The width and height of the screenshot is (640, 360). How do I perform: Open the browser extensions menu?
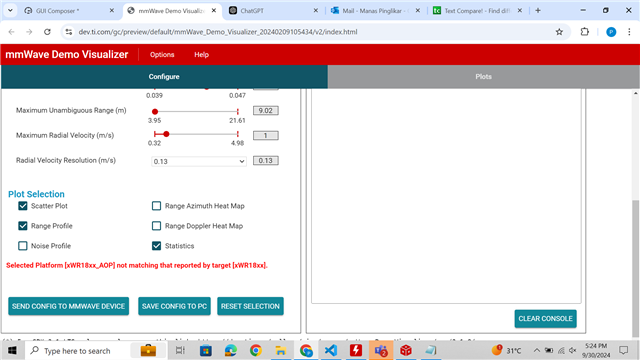(x=584, y=32)
